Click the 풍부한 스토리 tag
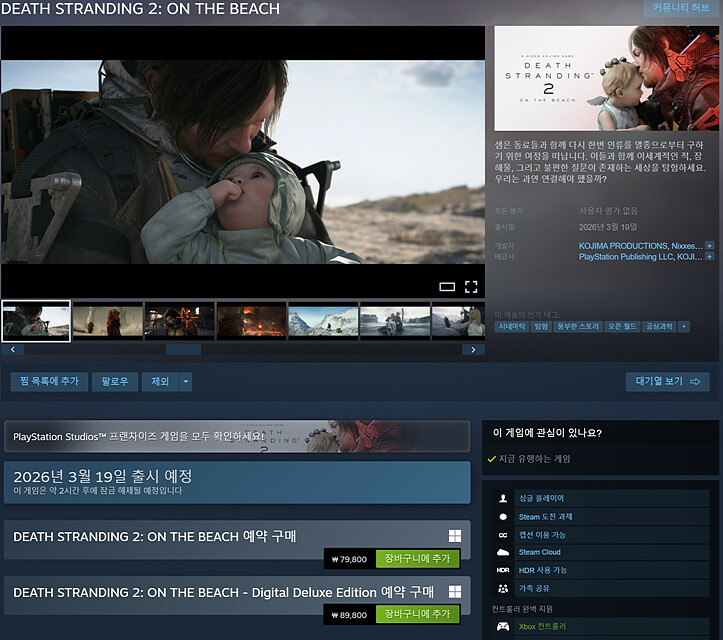 pos(578,326)
